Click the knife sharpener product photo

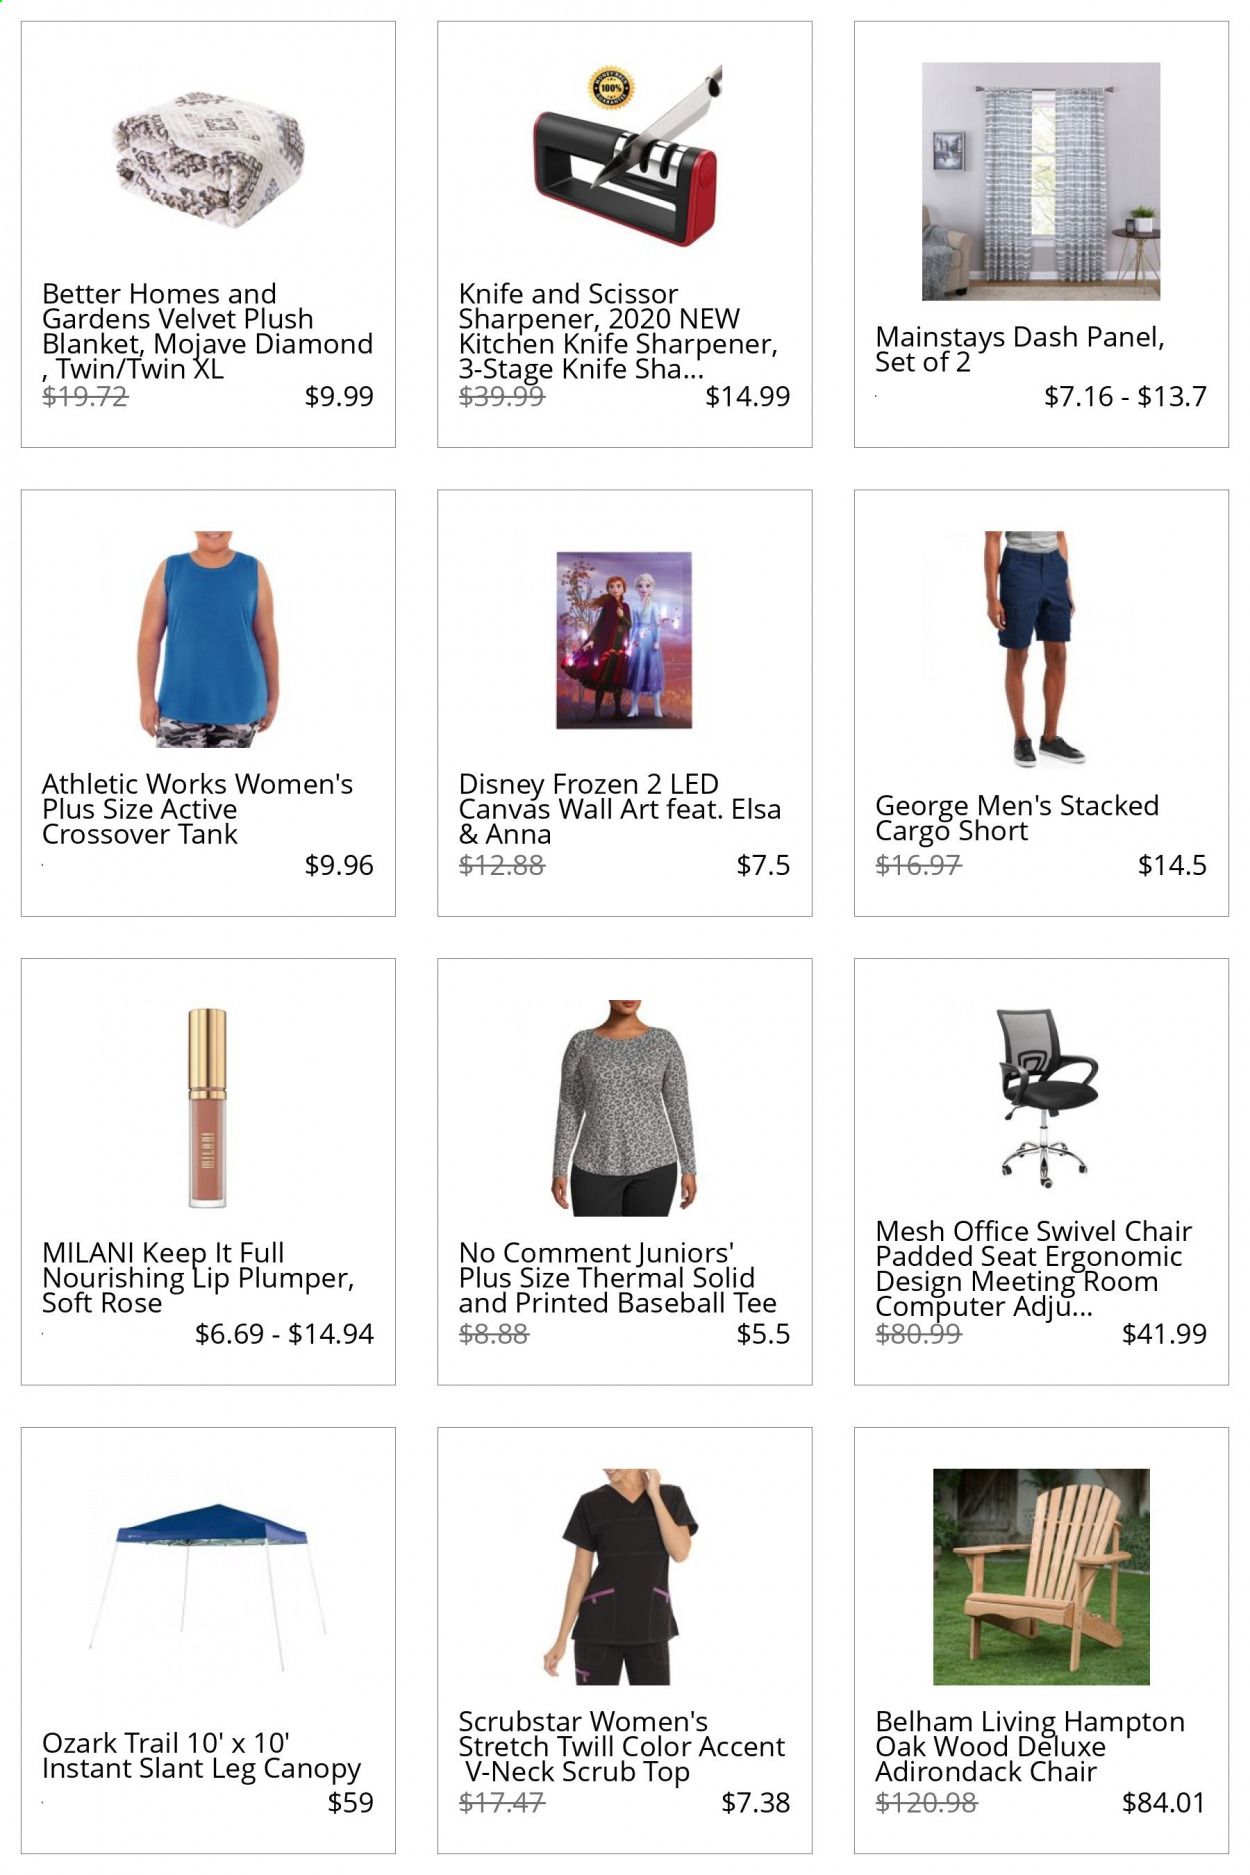click(x=626, y=155)
